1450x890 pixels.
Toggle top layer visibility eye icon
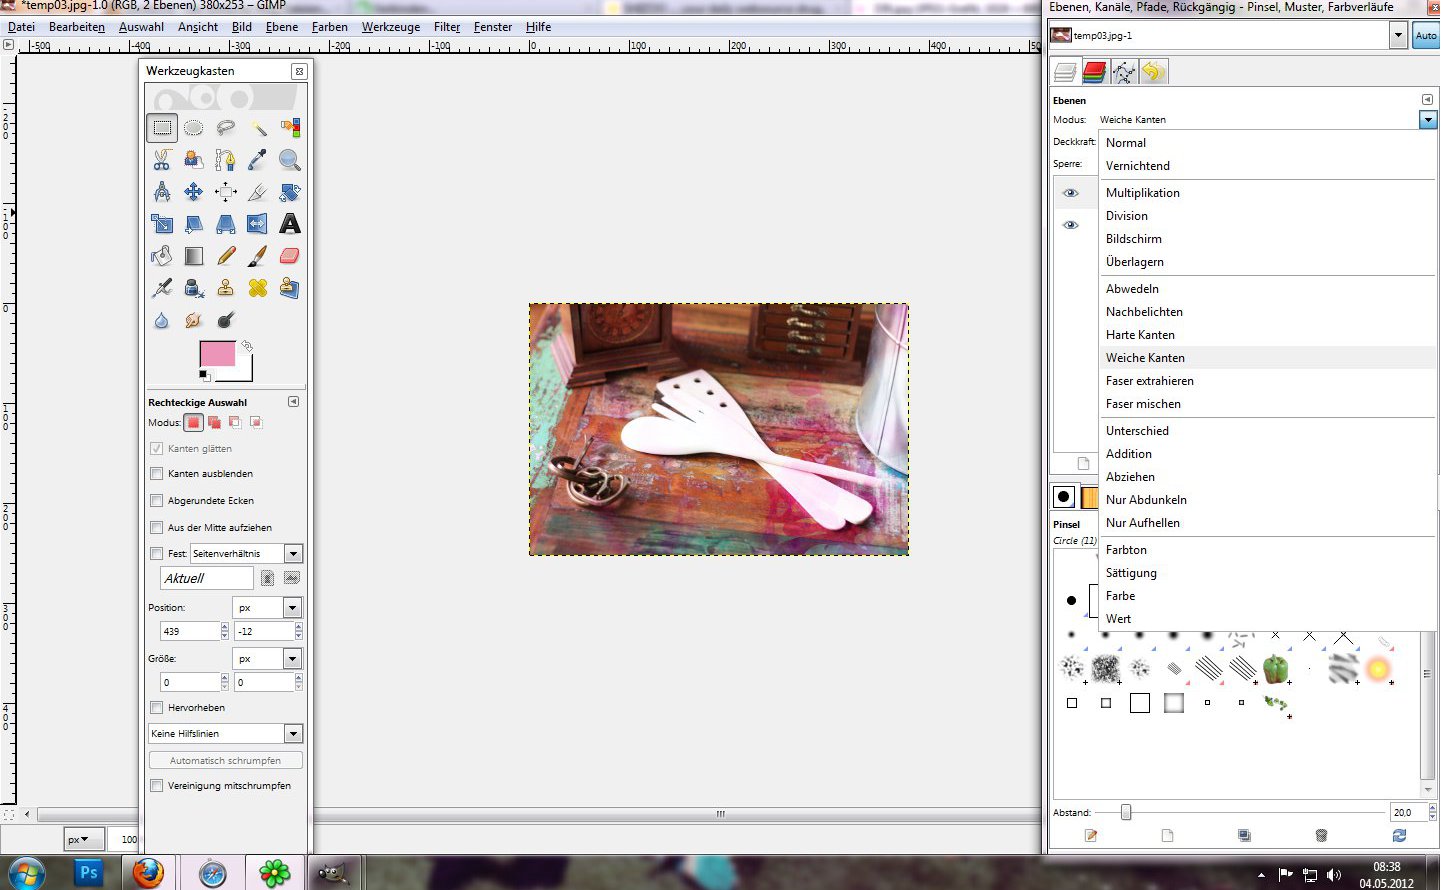pos(1071,193)
